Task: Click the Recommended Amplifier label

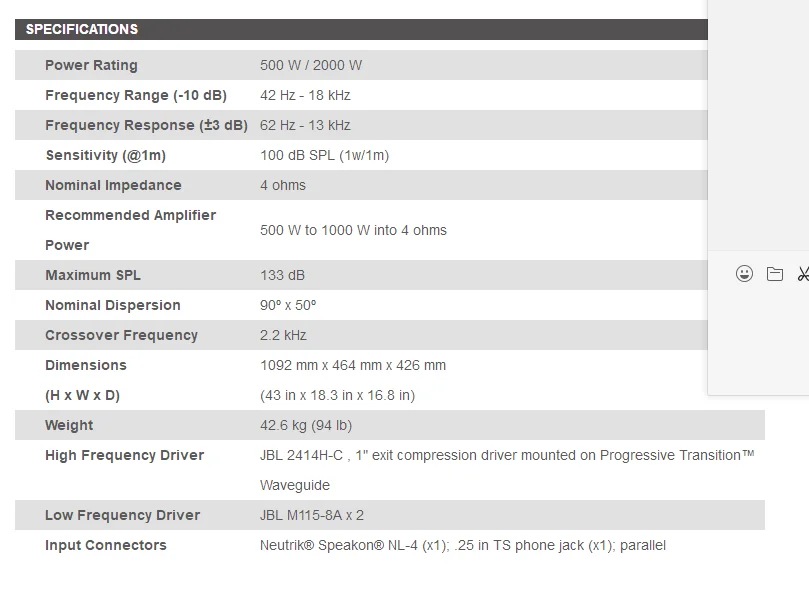Action: pos(130,215)
